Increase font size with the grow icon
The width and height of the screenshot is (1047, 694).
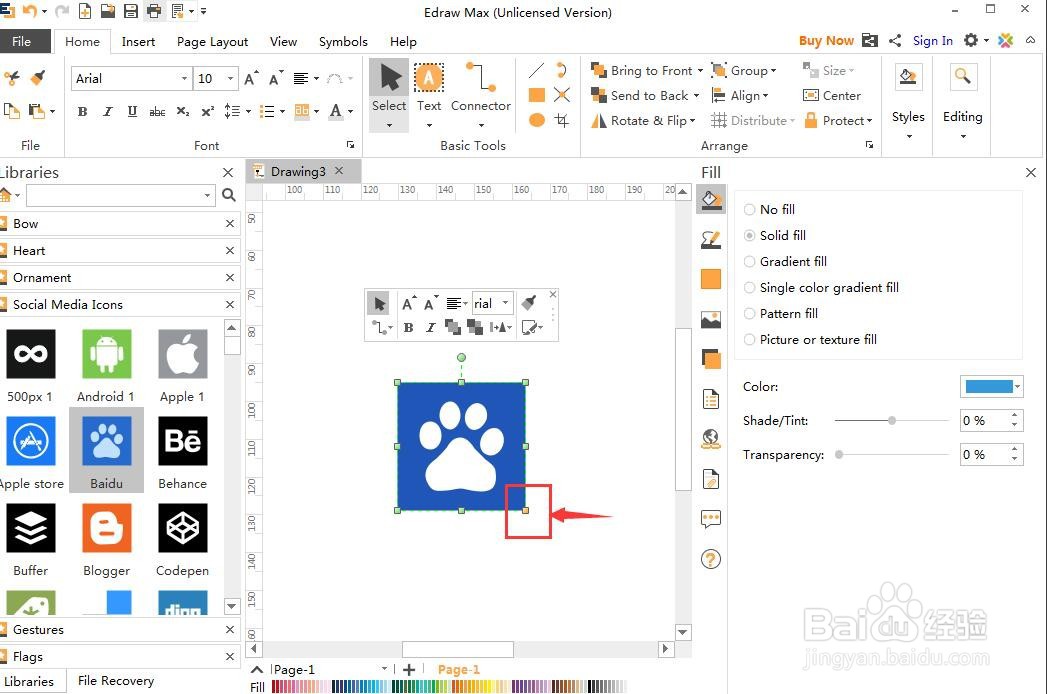pyautogui.click(x=251, y=78)
